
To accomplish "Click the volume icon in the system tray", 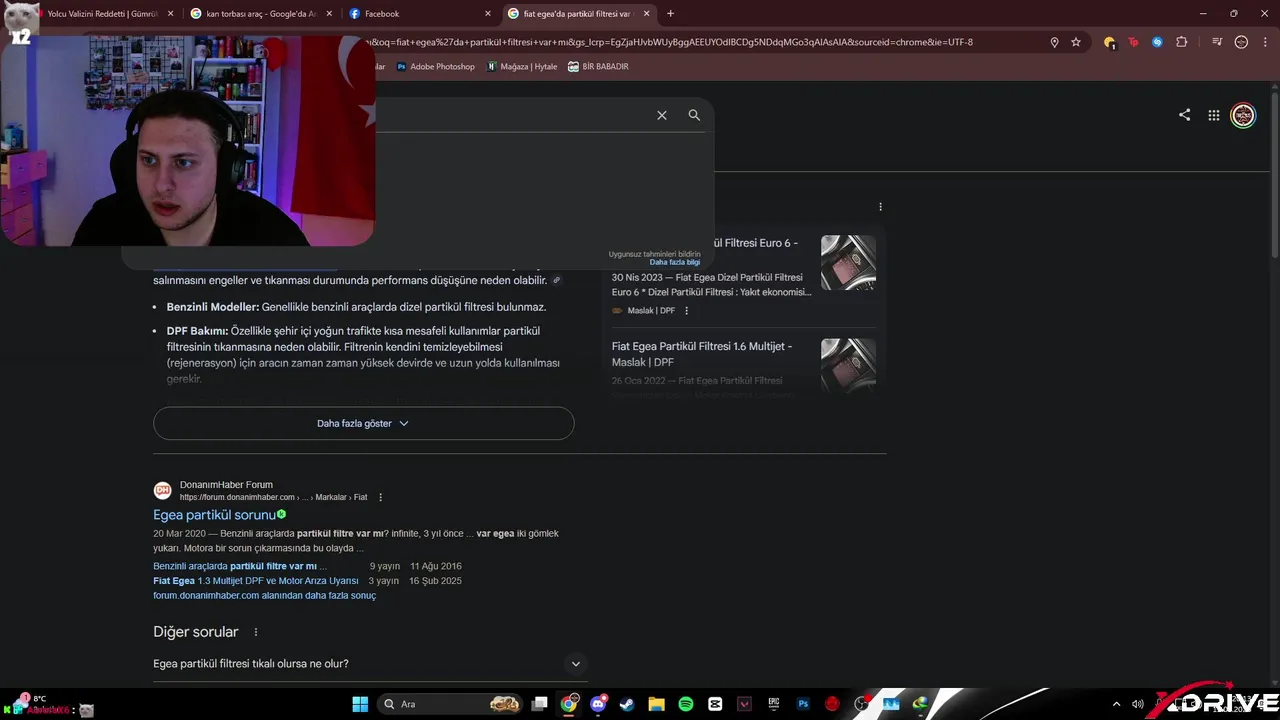I will pos(1137,704).
